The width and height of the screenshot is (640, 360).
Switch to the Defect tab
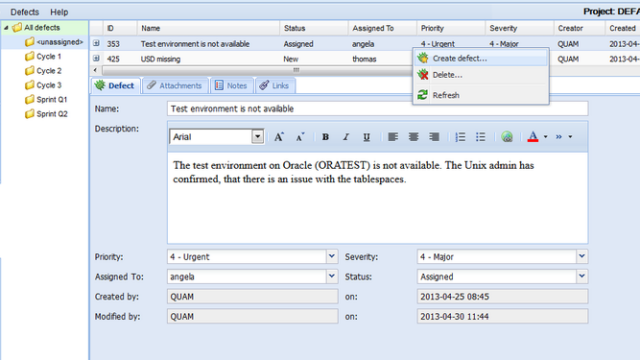coord(115,85)
